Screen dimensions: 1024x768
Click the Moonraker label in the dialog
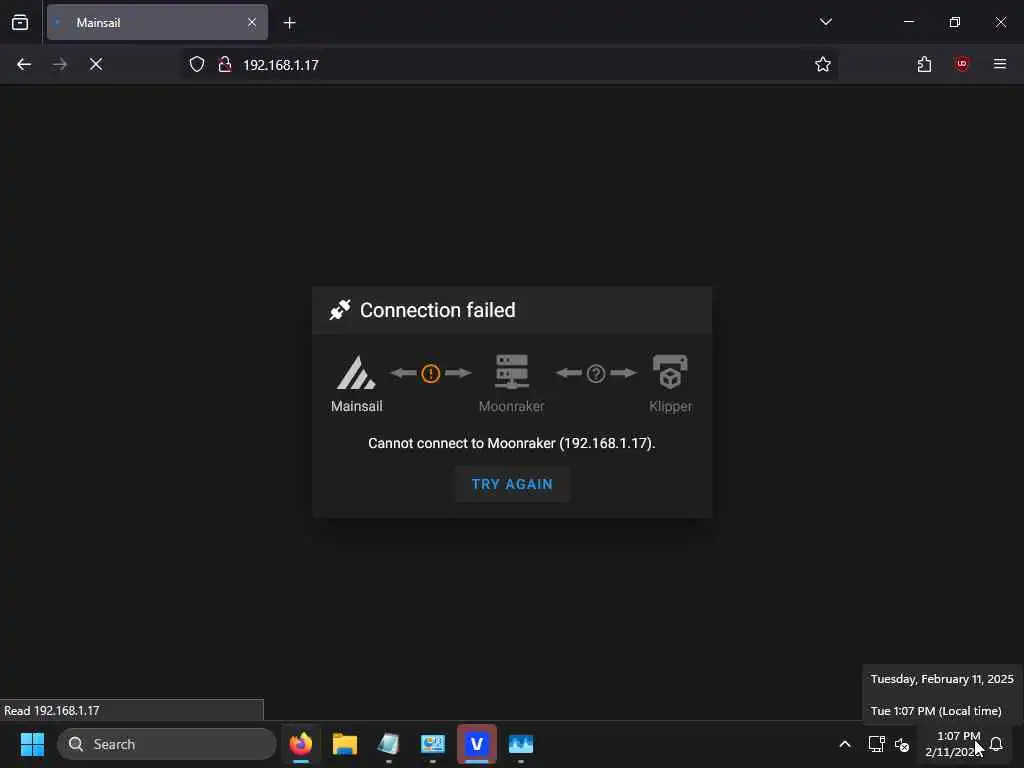[x=511, y=406]
